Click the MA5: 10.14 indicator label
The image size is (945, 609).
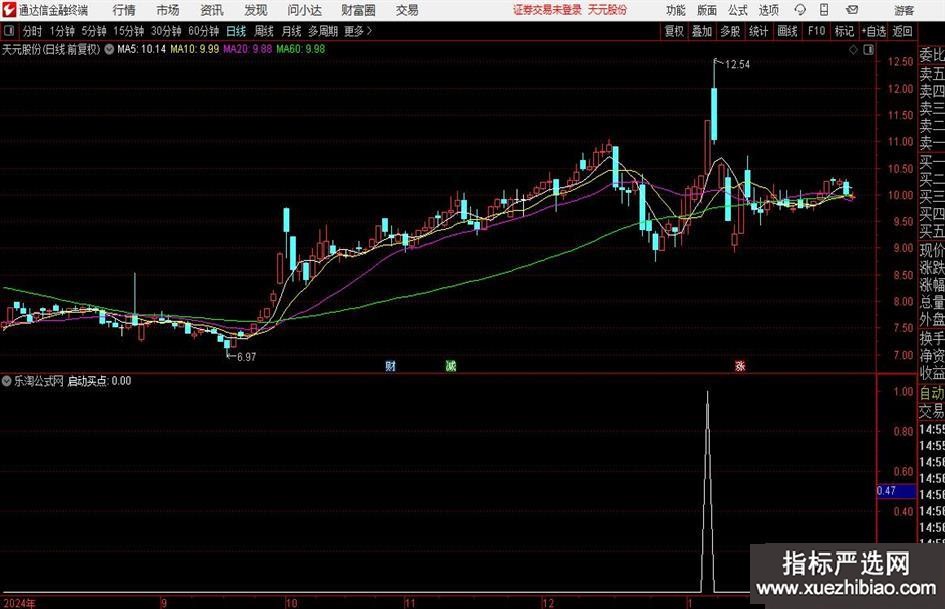141,49
